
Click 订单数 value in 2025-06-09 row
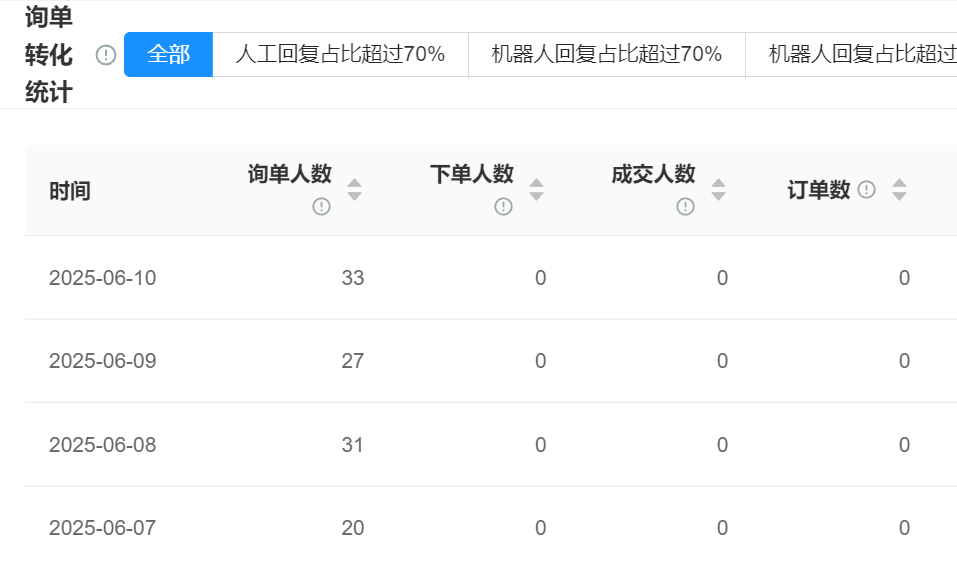(905, 361)
